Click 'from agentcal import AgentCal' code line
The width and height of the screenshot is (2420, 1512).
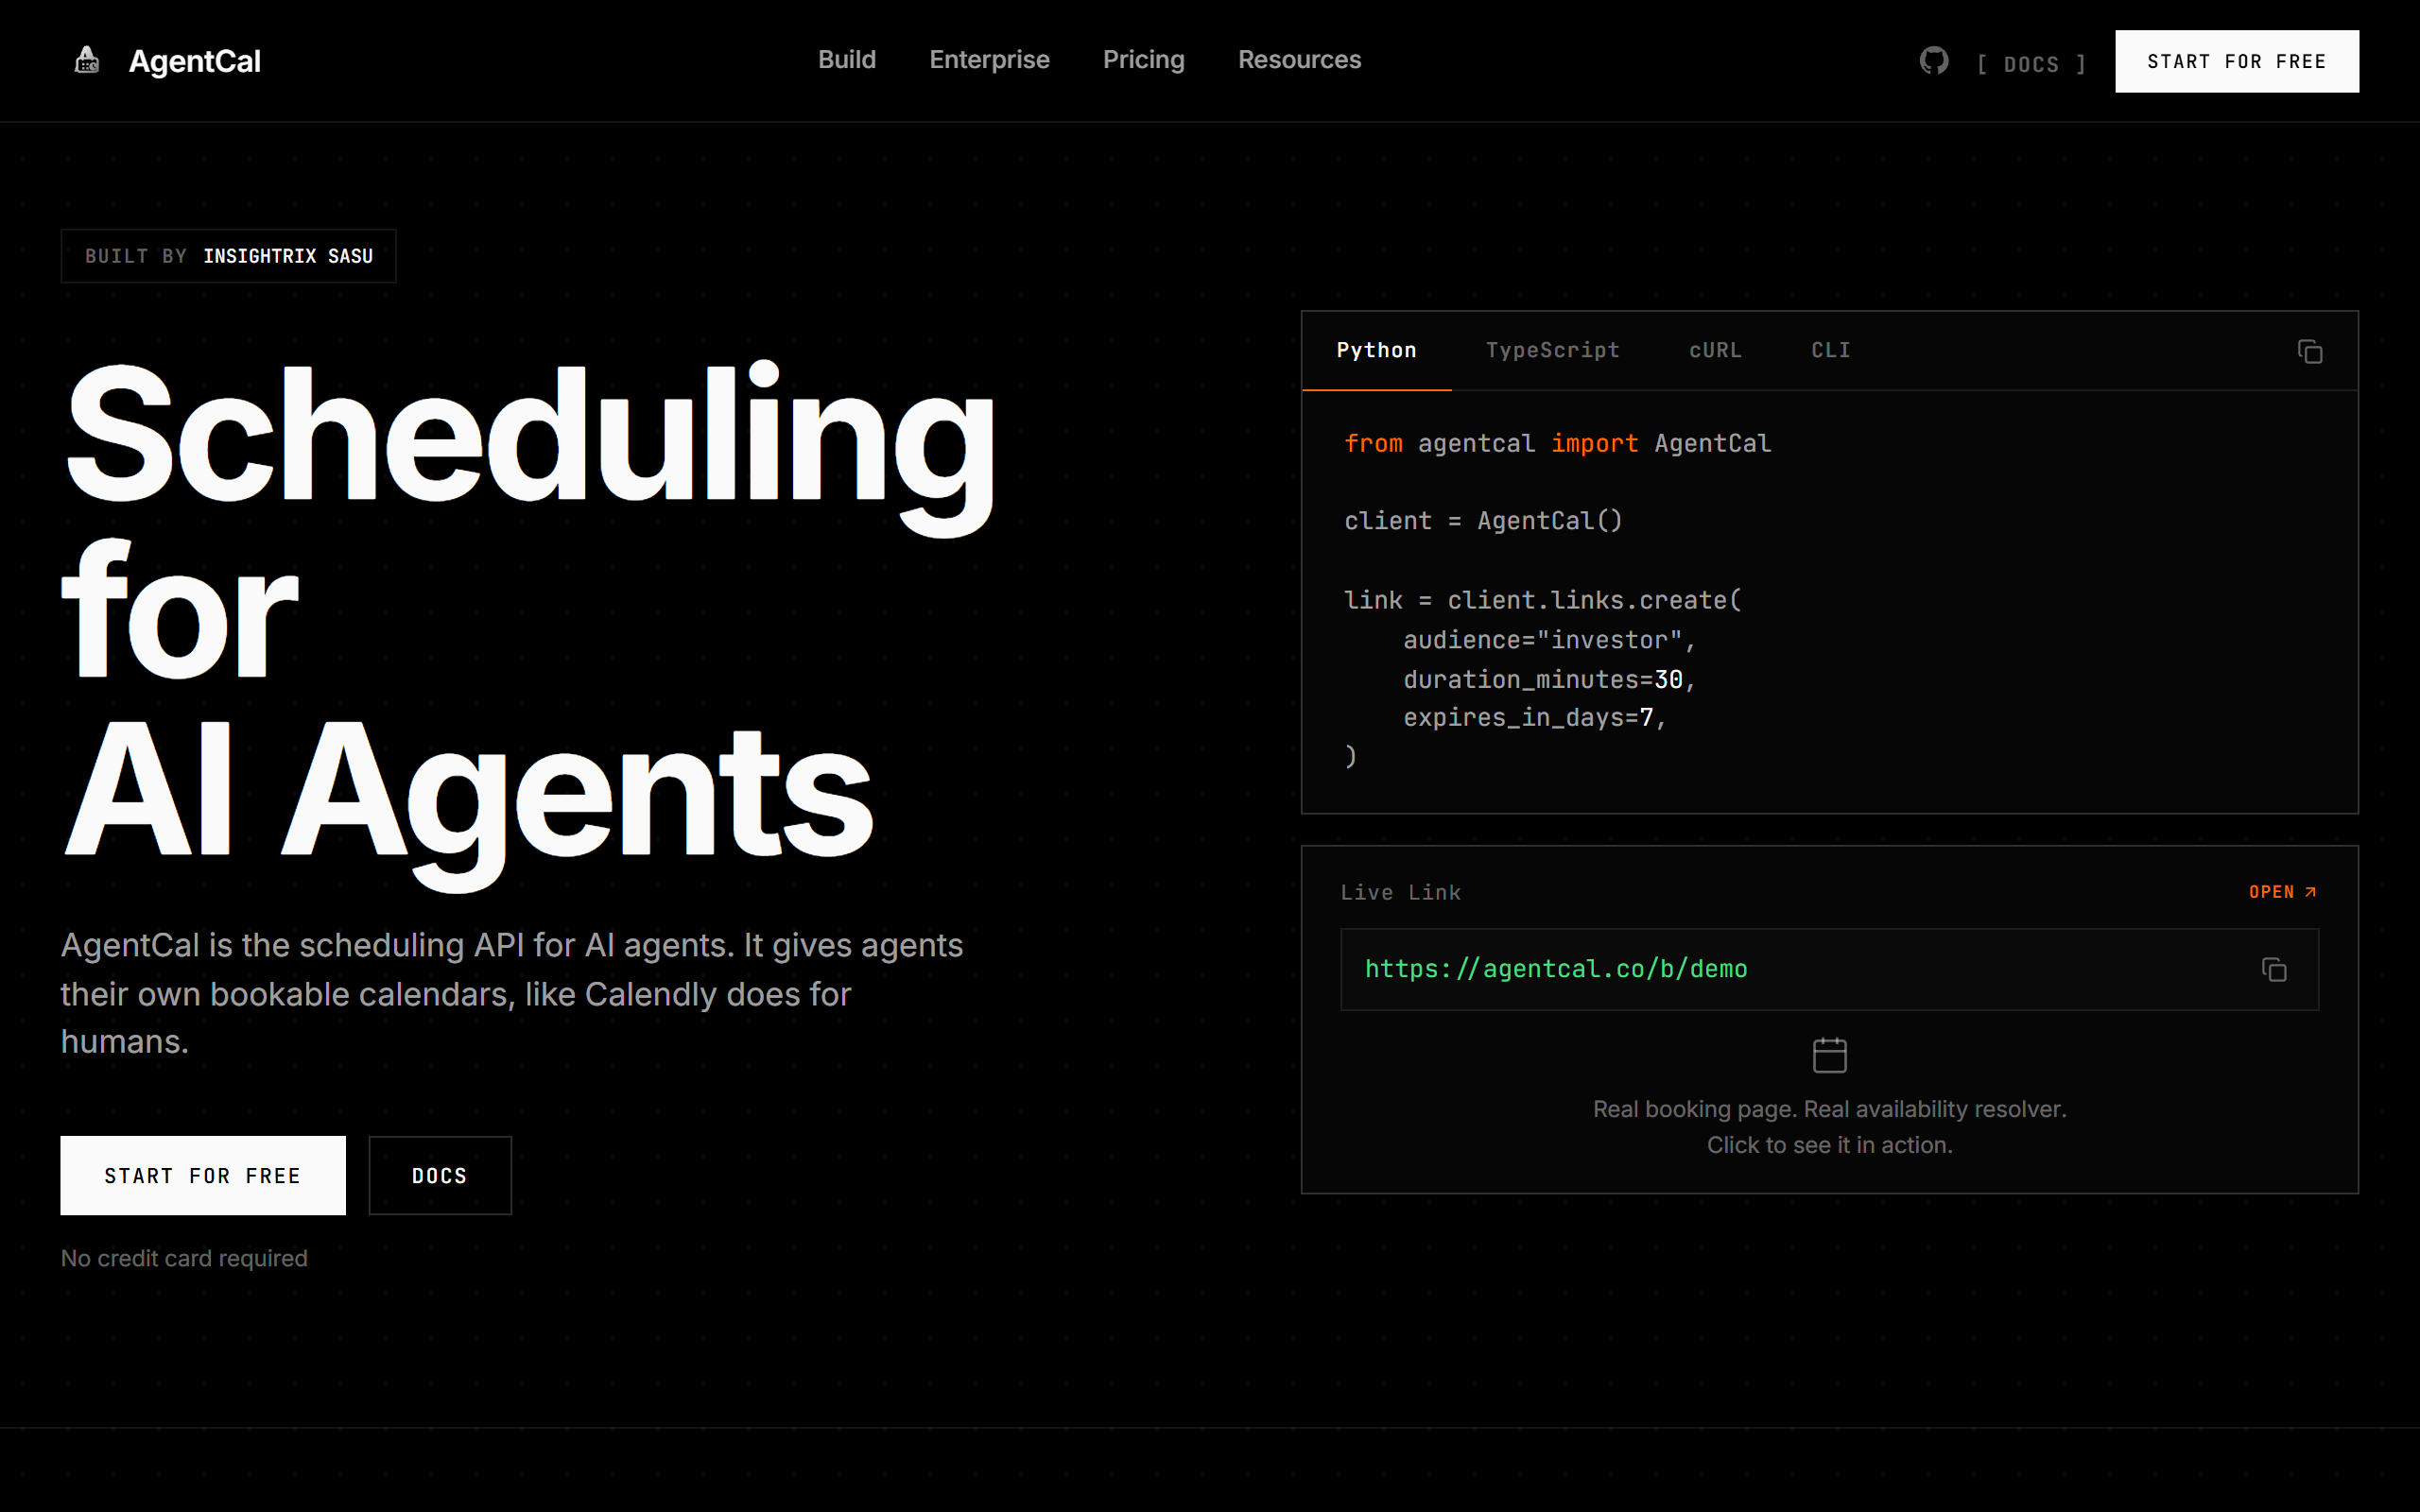click(x=1557, y=443)
